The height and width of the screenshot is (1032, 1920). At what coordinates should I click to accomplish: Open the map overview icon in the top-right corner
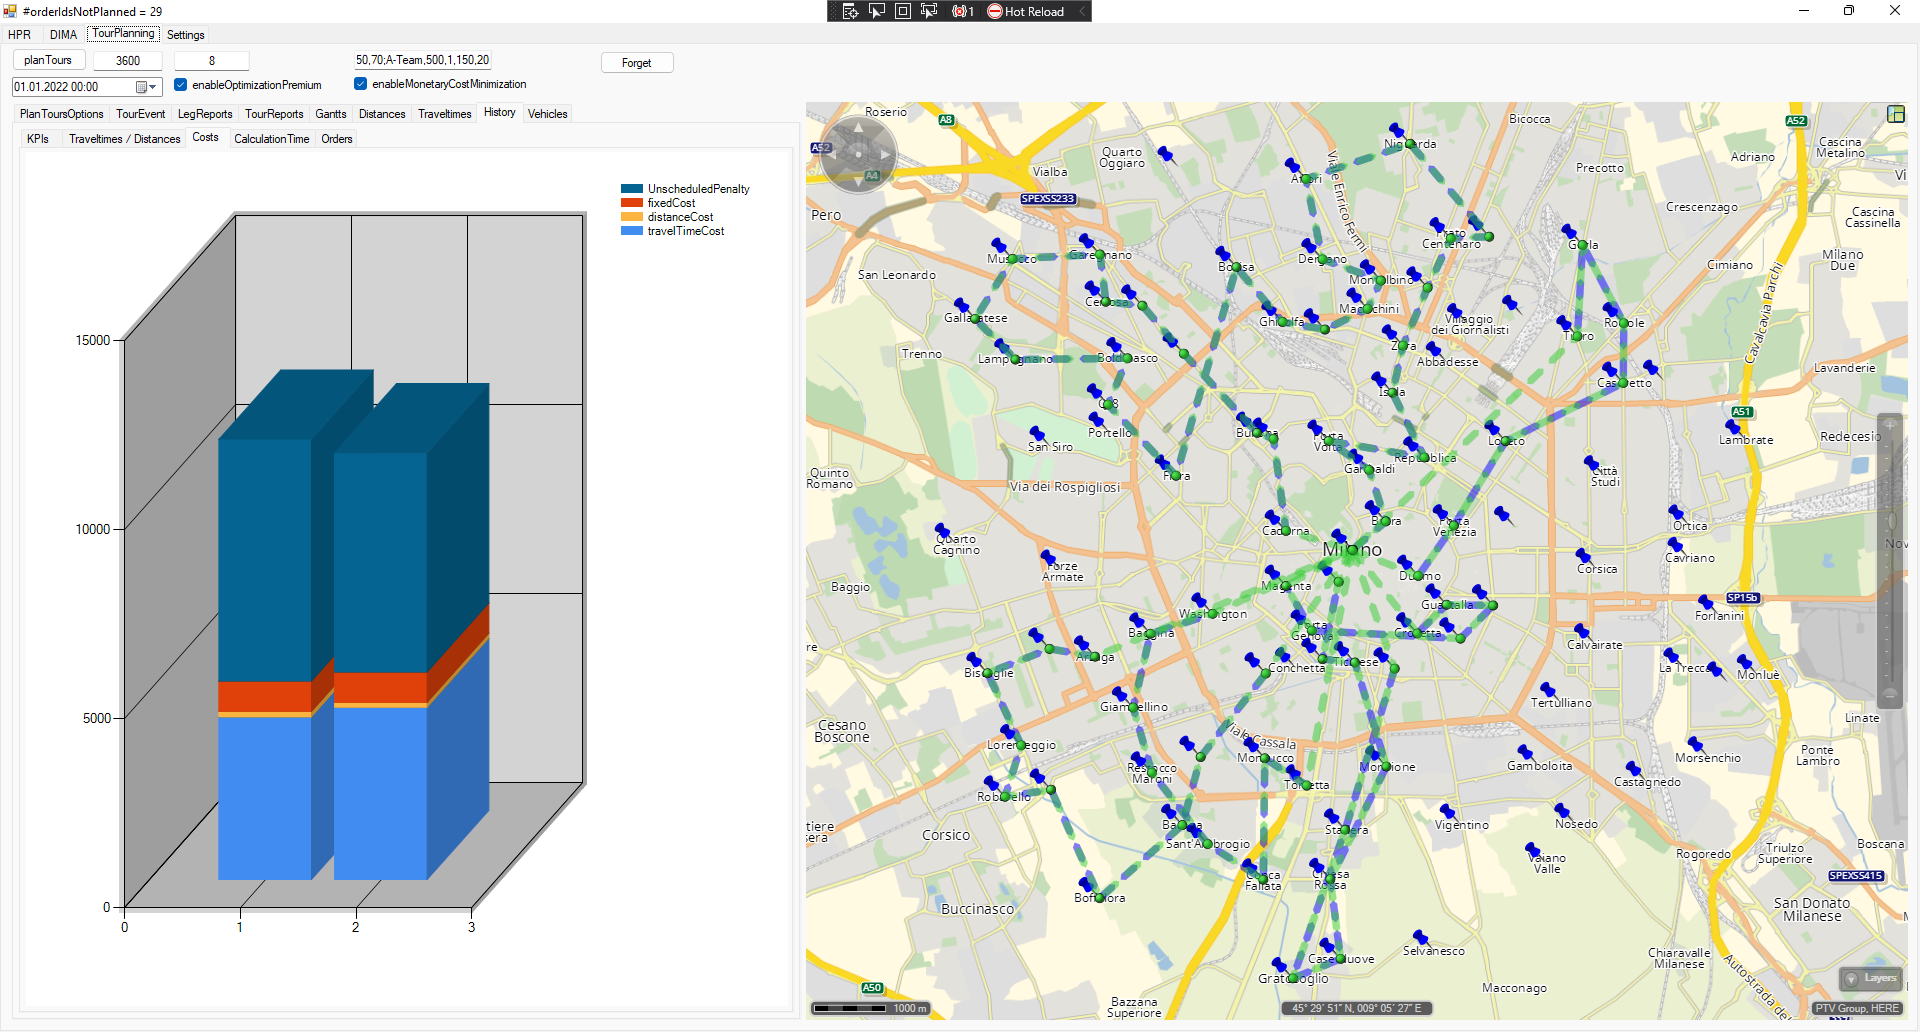(1895, 114)
